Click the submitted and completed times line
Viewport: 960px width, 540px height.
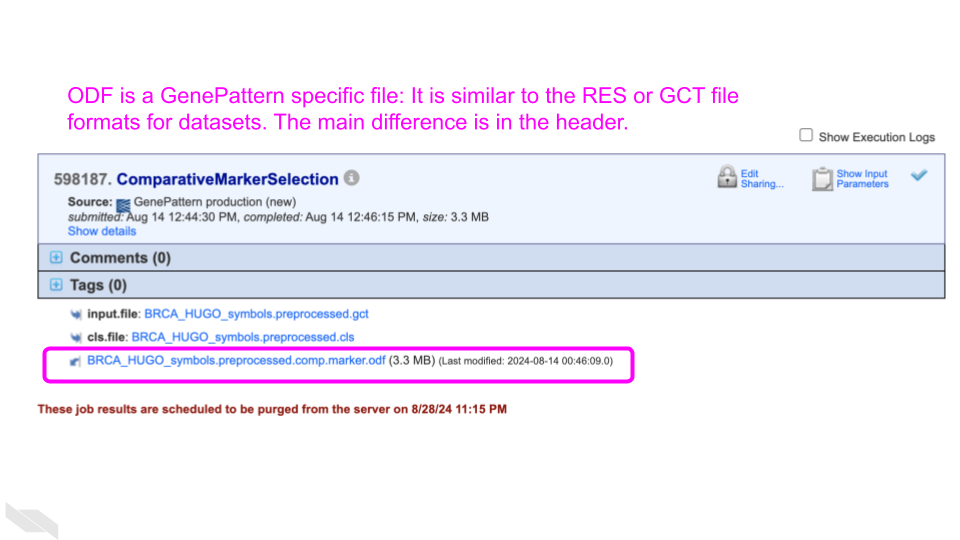(278, 217)
